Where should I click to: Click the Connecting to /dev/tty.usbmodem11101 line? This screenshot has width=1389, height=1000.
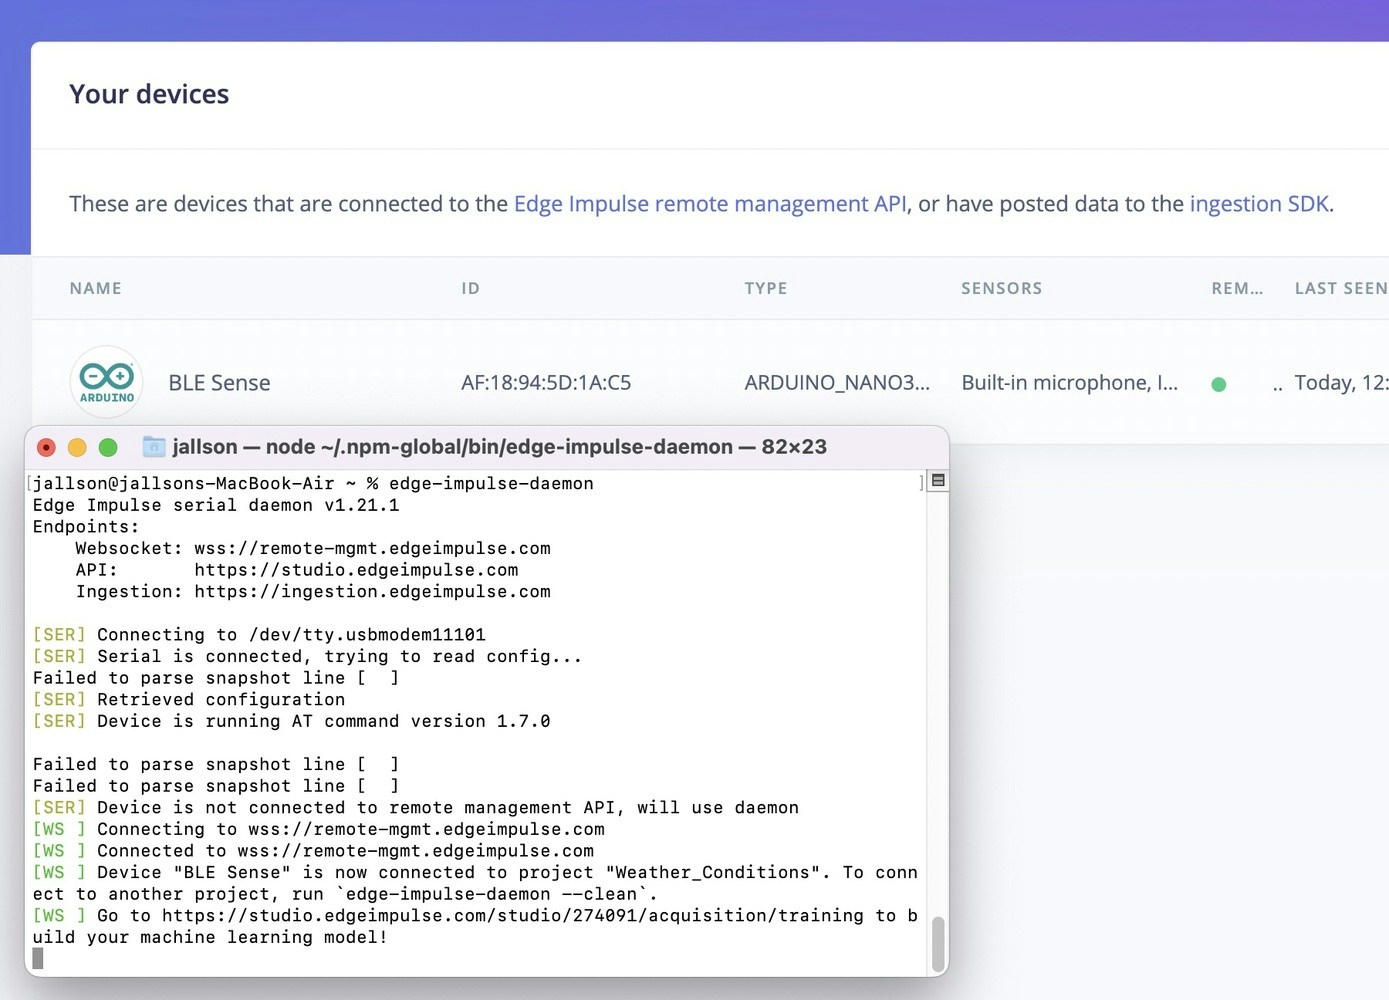tap(259, 635)
